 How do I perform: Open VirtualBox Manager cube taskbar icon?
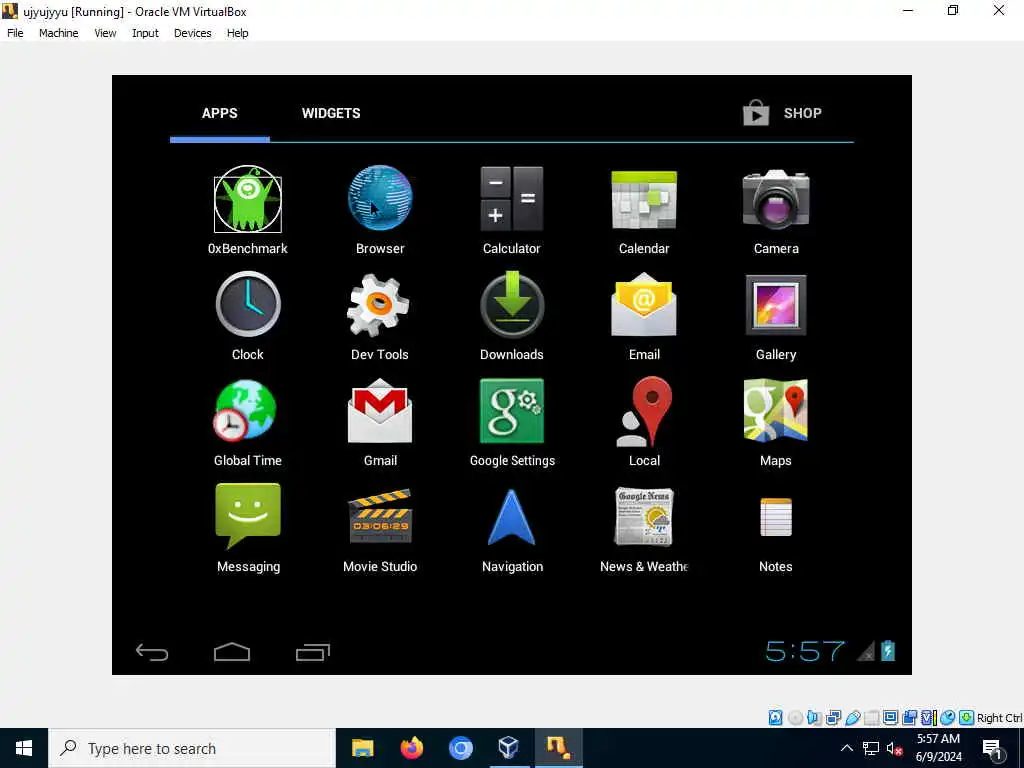(x=509, y=748)
